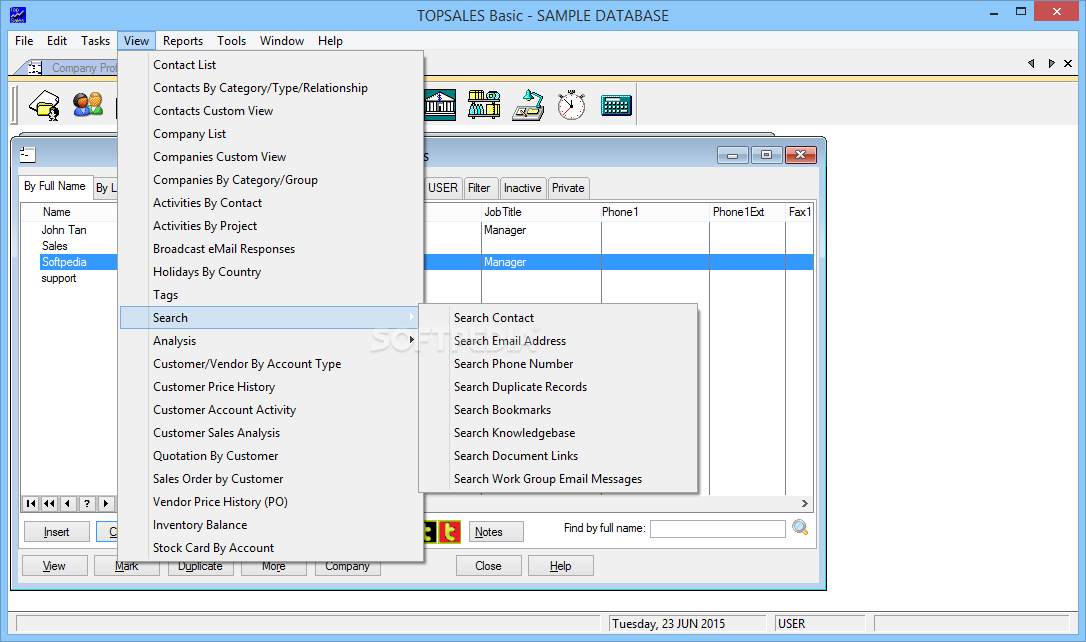The width and height of the screenshot is (1086, 642).
Task: Go to next record arrow button
Action: [x=105, y=503]
